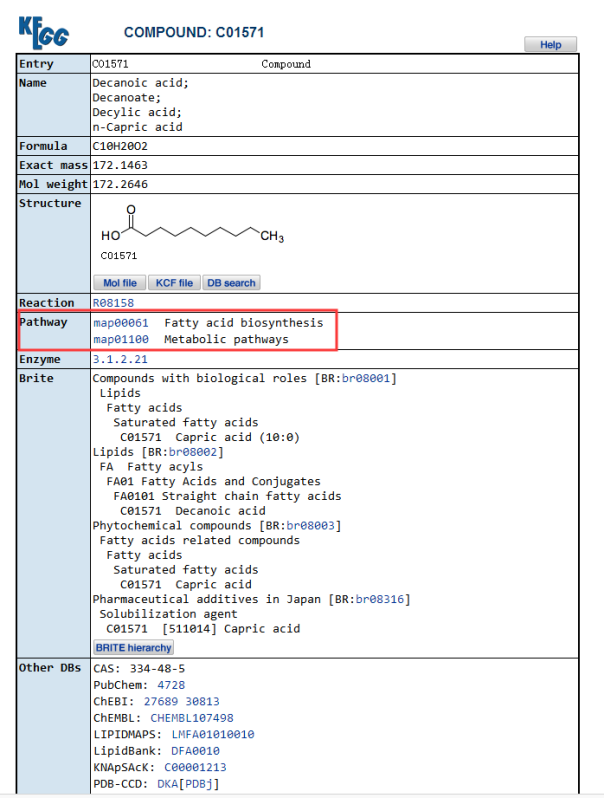Open ChEMBL entry CHEMBL107498

coord(192,718)
